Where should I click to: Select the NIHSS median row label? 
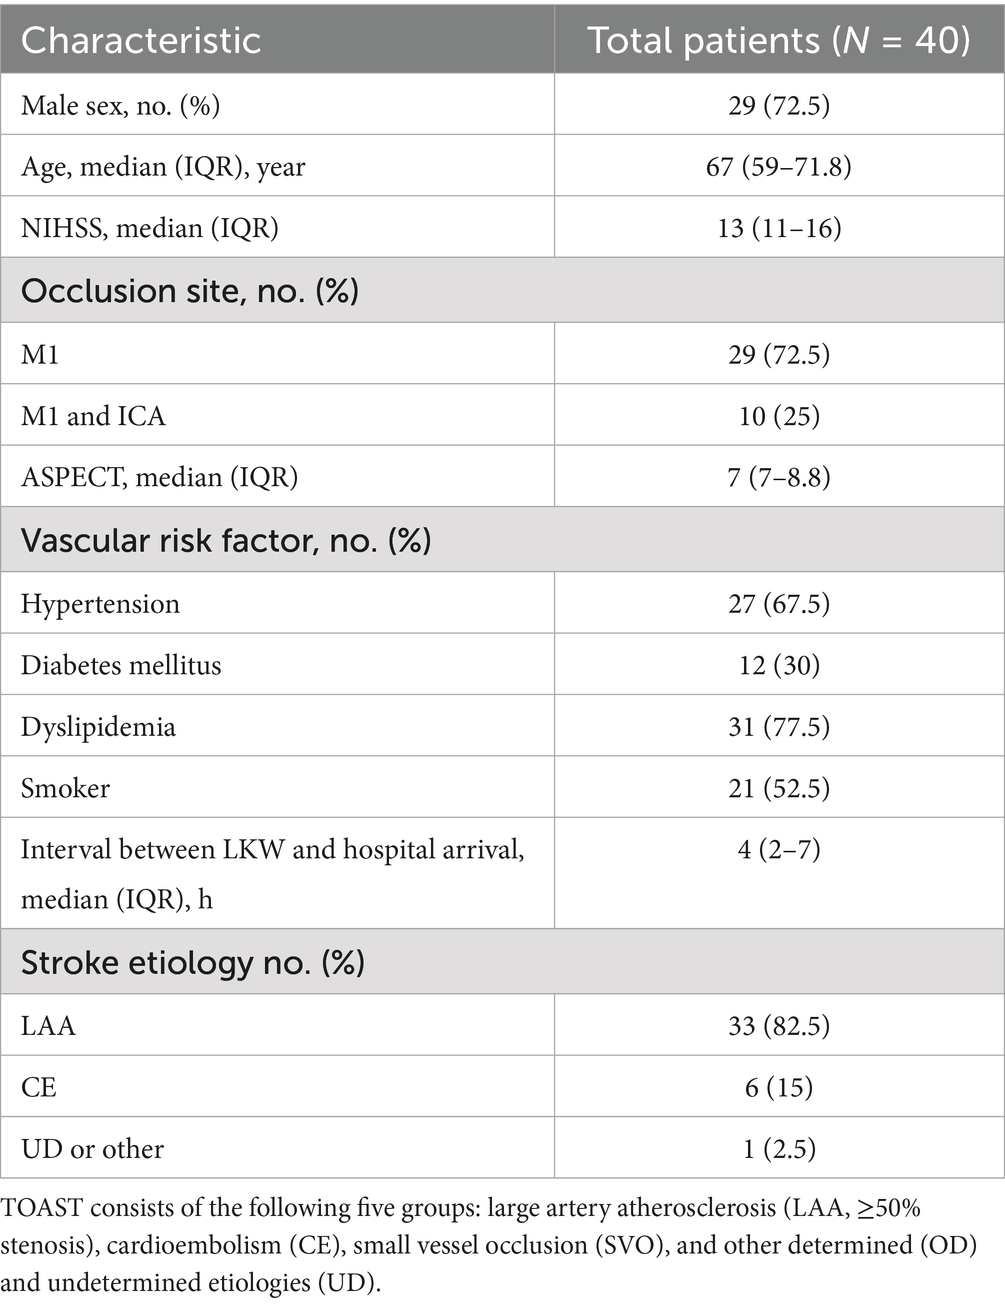point(149,228)
